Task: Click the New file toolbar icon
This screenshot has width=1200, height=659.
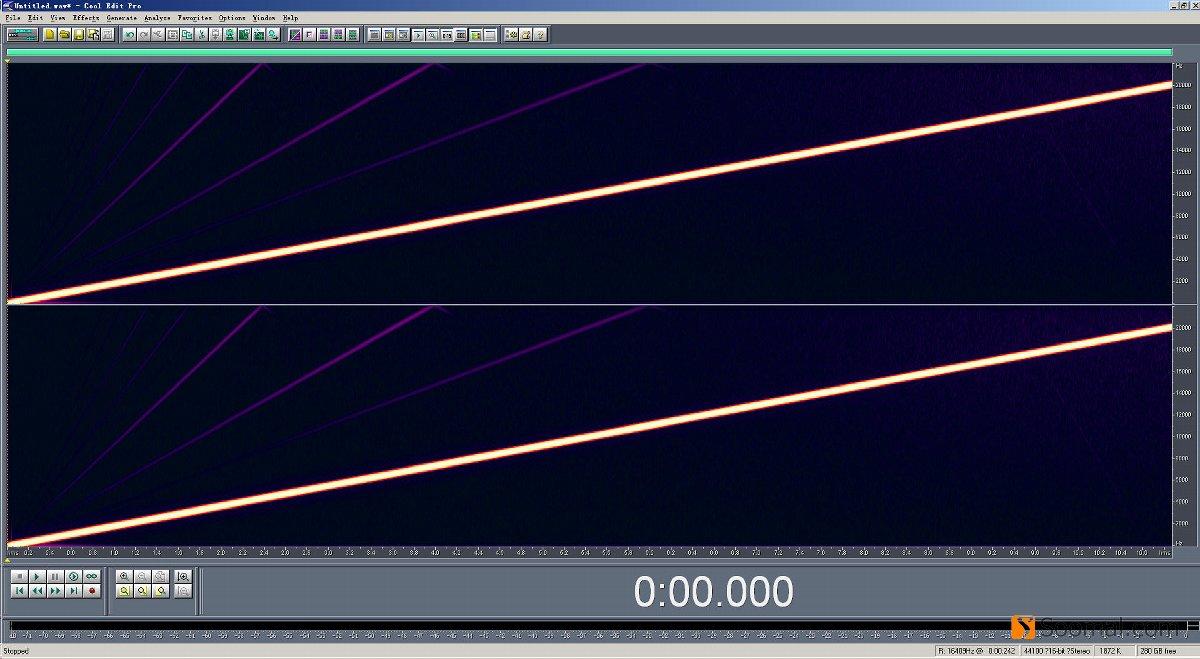Action: [49, 34]
